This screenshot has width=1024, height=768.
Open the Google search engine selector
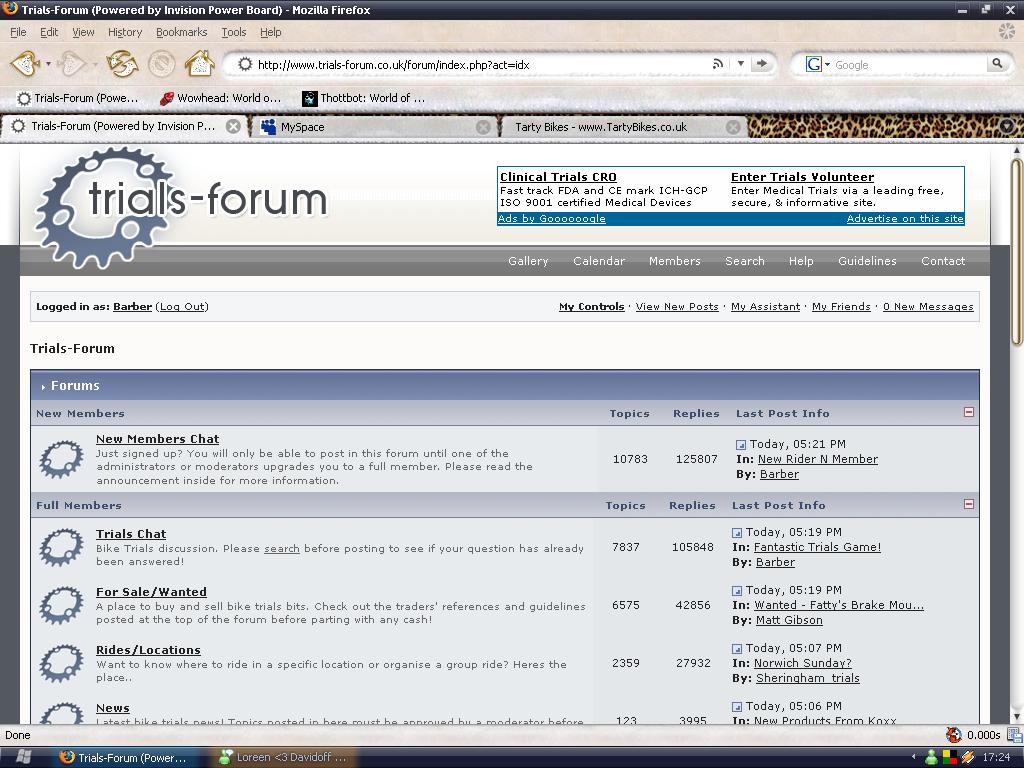point(818,64)
